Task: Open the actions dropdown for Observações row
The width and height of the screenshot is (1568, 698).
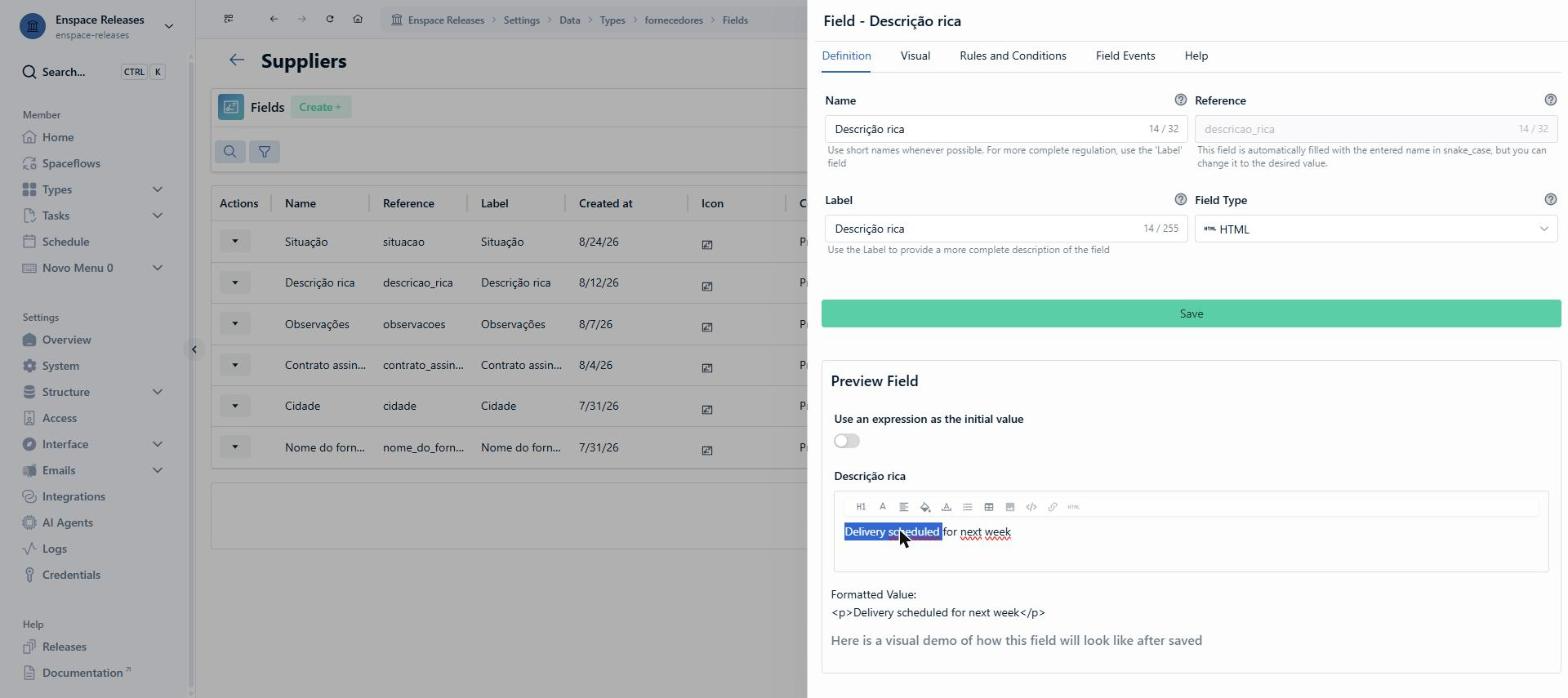Action: pos(235,323)
